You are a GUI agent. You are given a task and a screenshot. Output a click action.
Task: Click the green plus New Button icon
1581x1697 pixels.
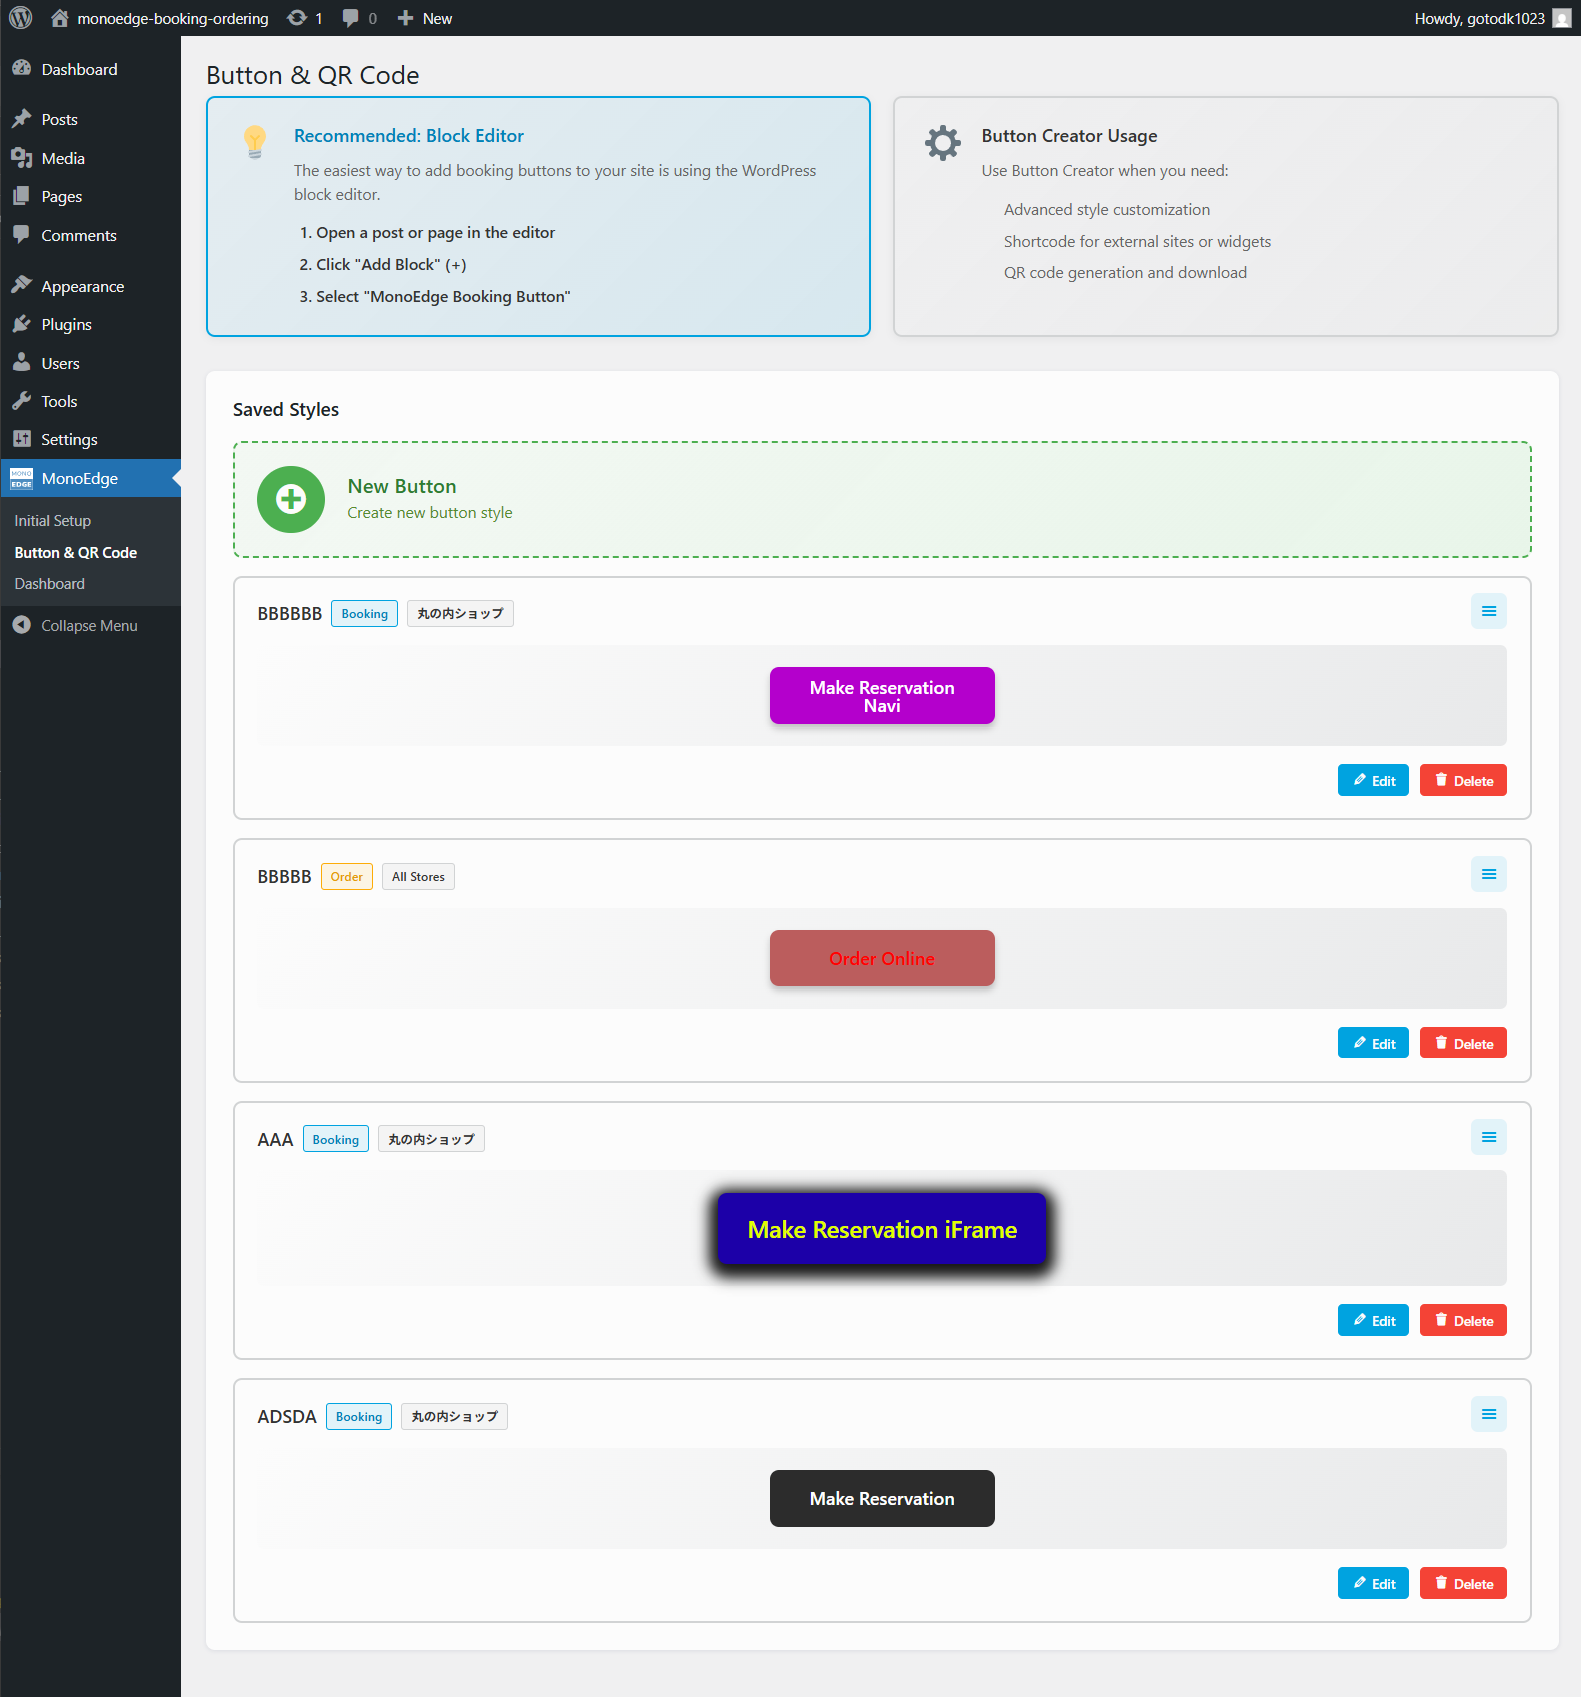pos(291,499)
